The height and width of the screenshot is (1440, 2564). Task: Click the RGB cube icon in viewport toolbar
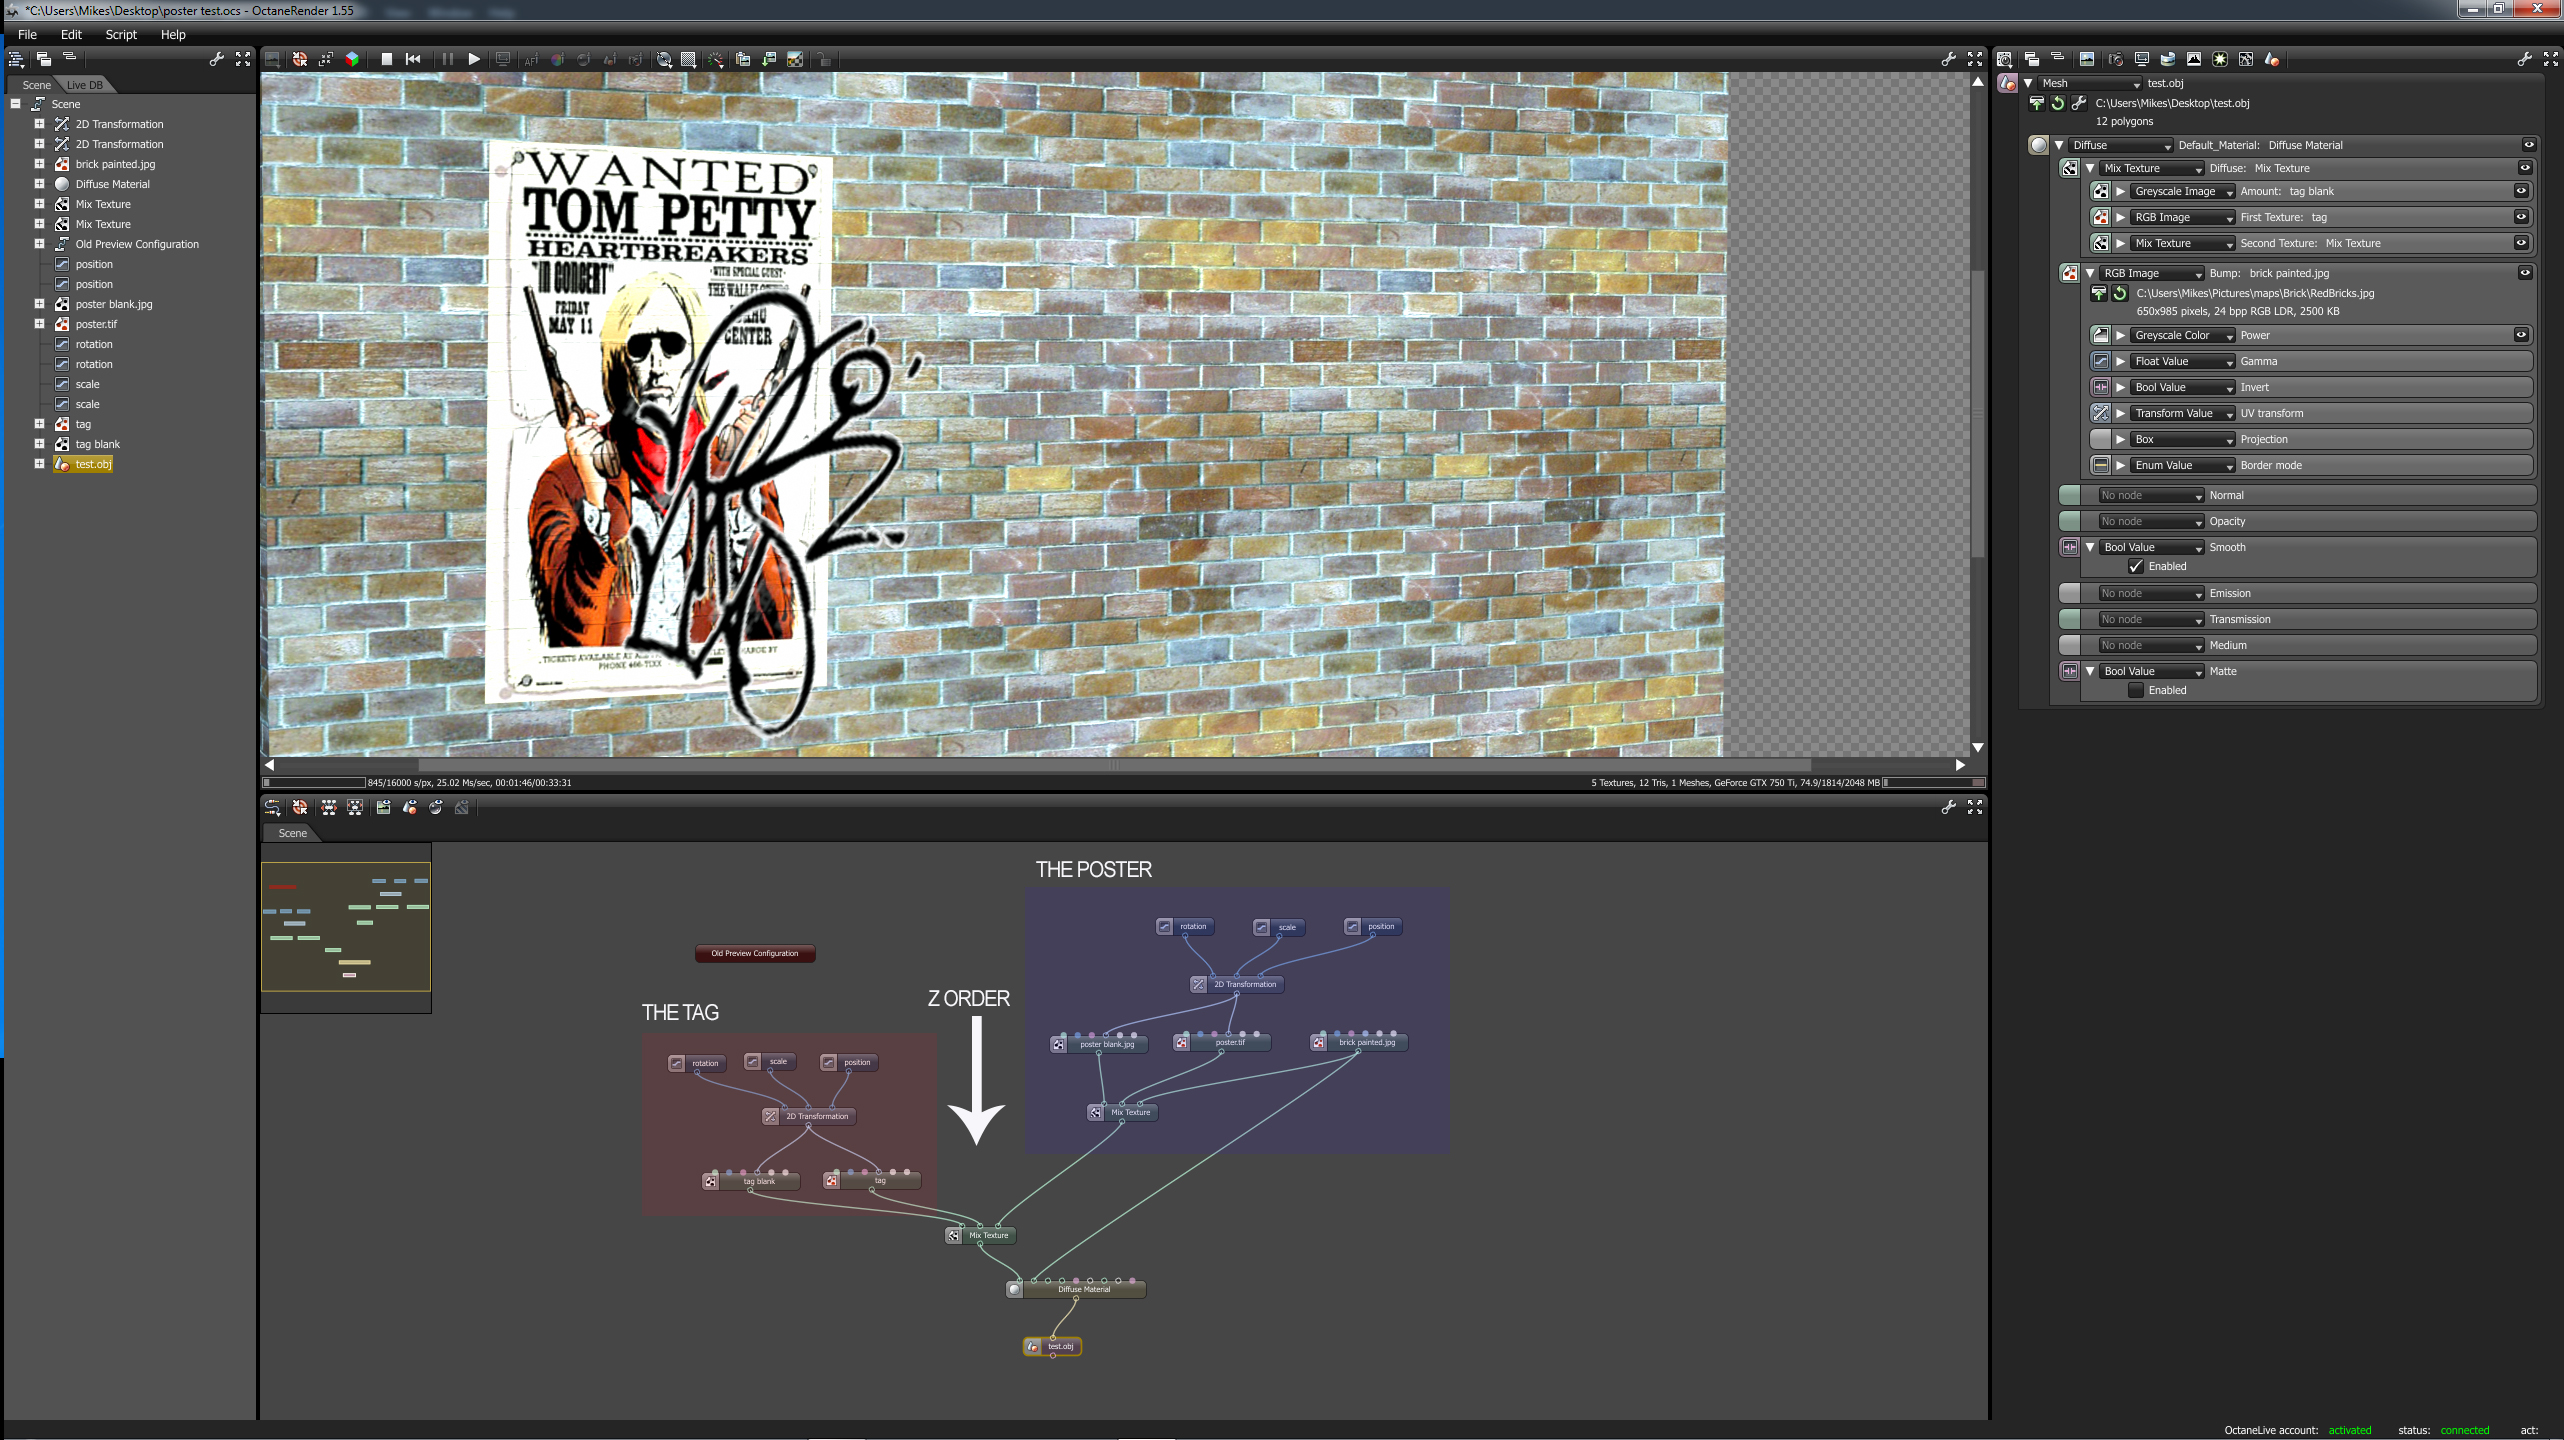352,59
